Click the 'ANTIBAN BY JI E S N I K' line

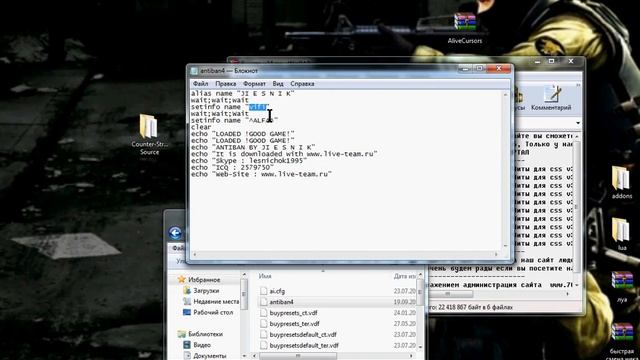[253, 147]
